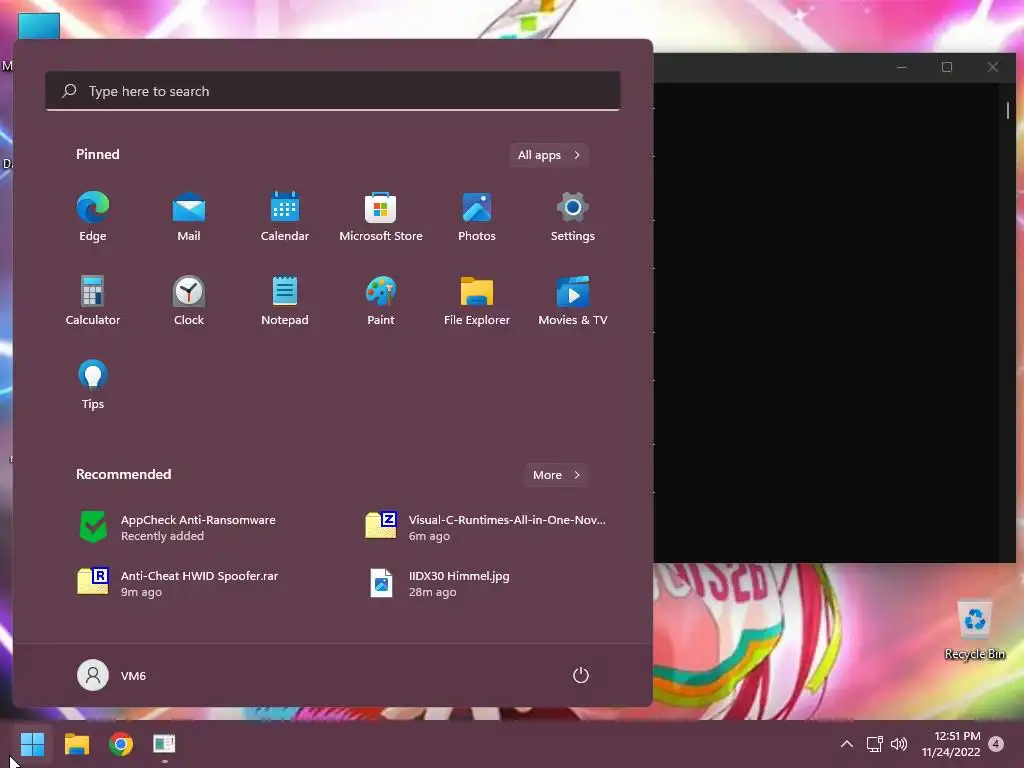Open the Clock app
Viewport: 1024px width, 768px height.
pyautogui.click(x=189, y=301)
